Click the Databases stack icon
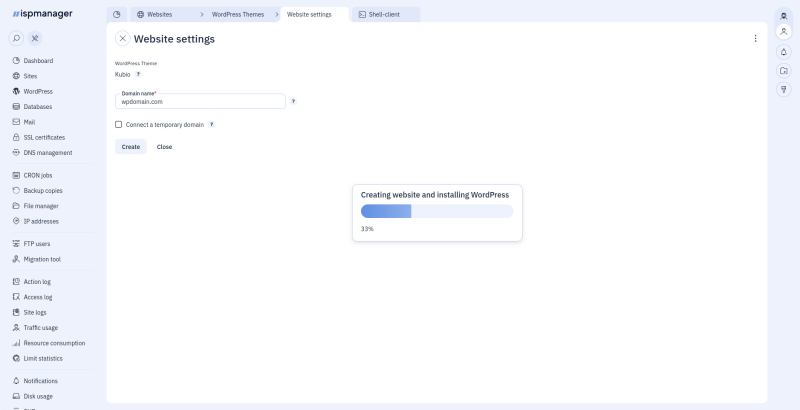Viewport: 800px width, 410px height. click(x=16, y=107)
